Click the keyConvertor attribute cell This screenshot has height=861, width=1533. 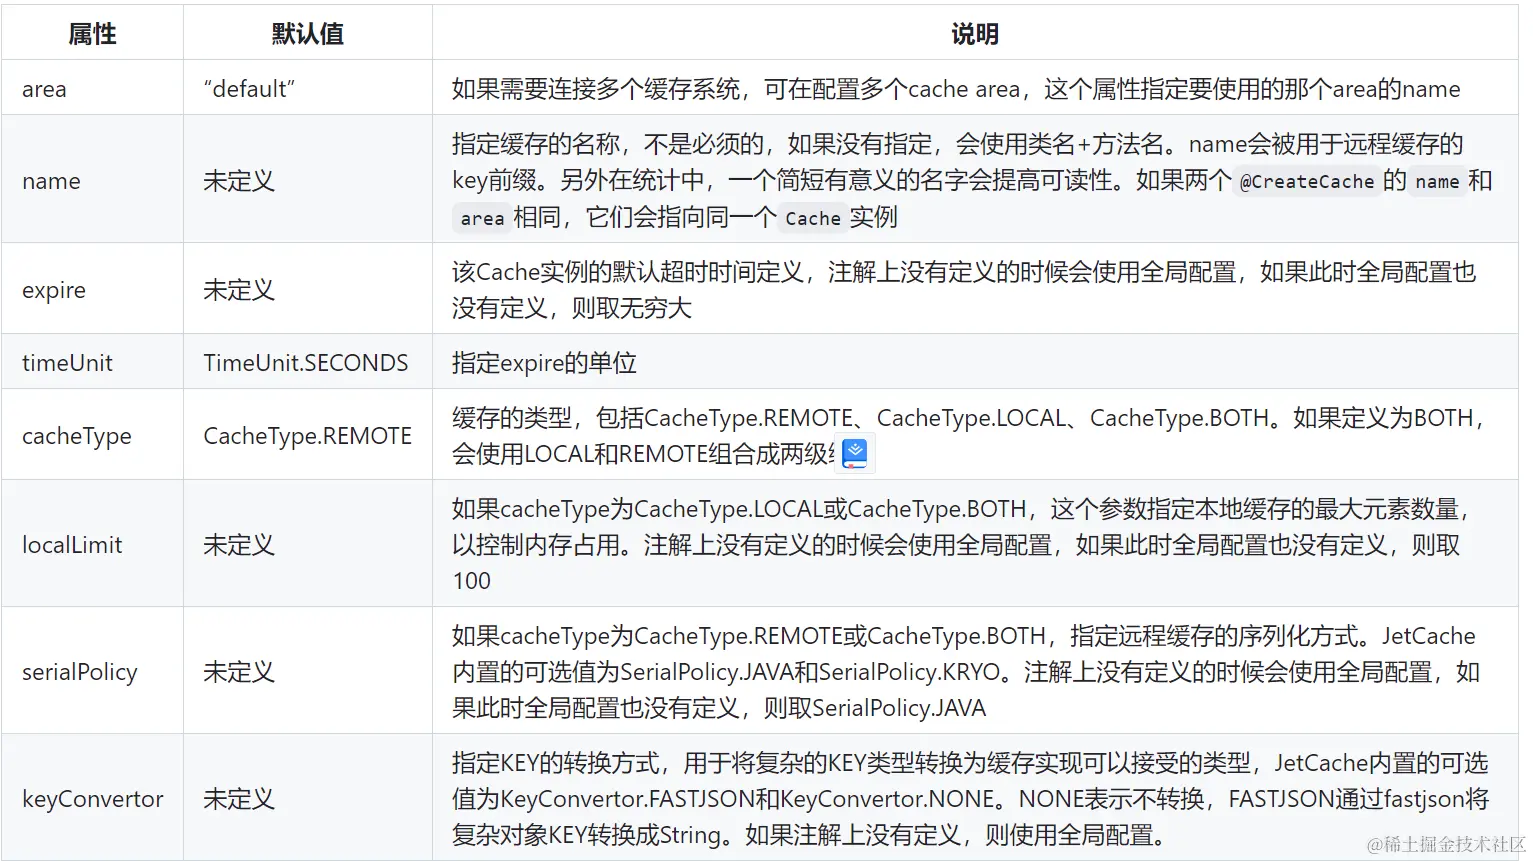click(91, 798)
